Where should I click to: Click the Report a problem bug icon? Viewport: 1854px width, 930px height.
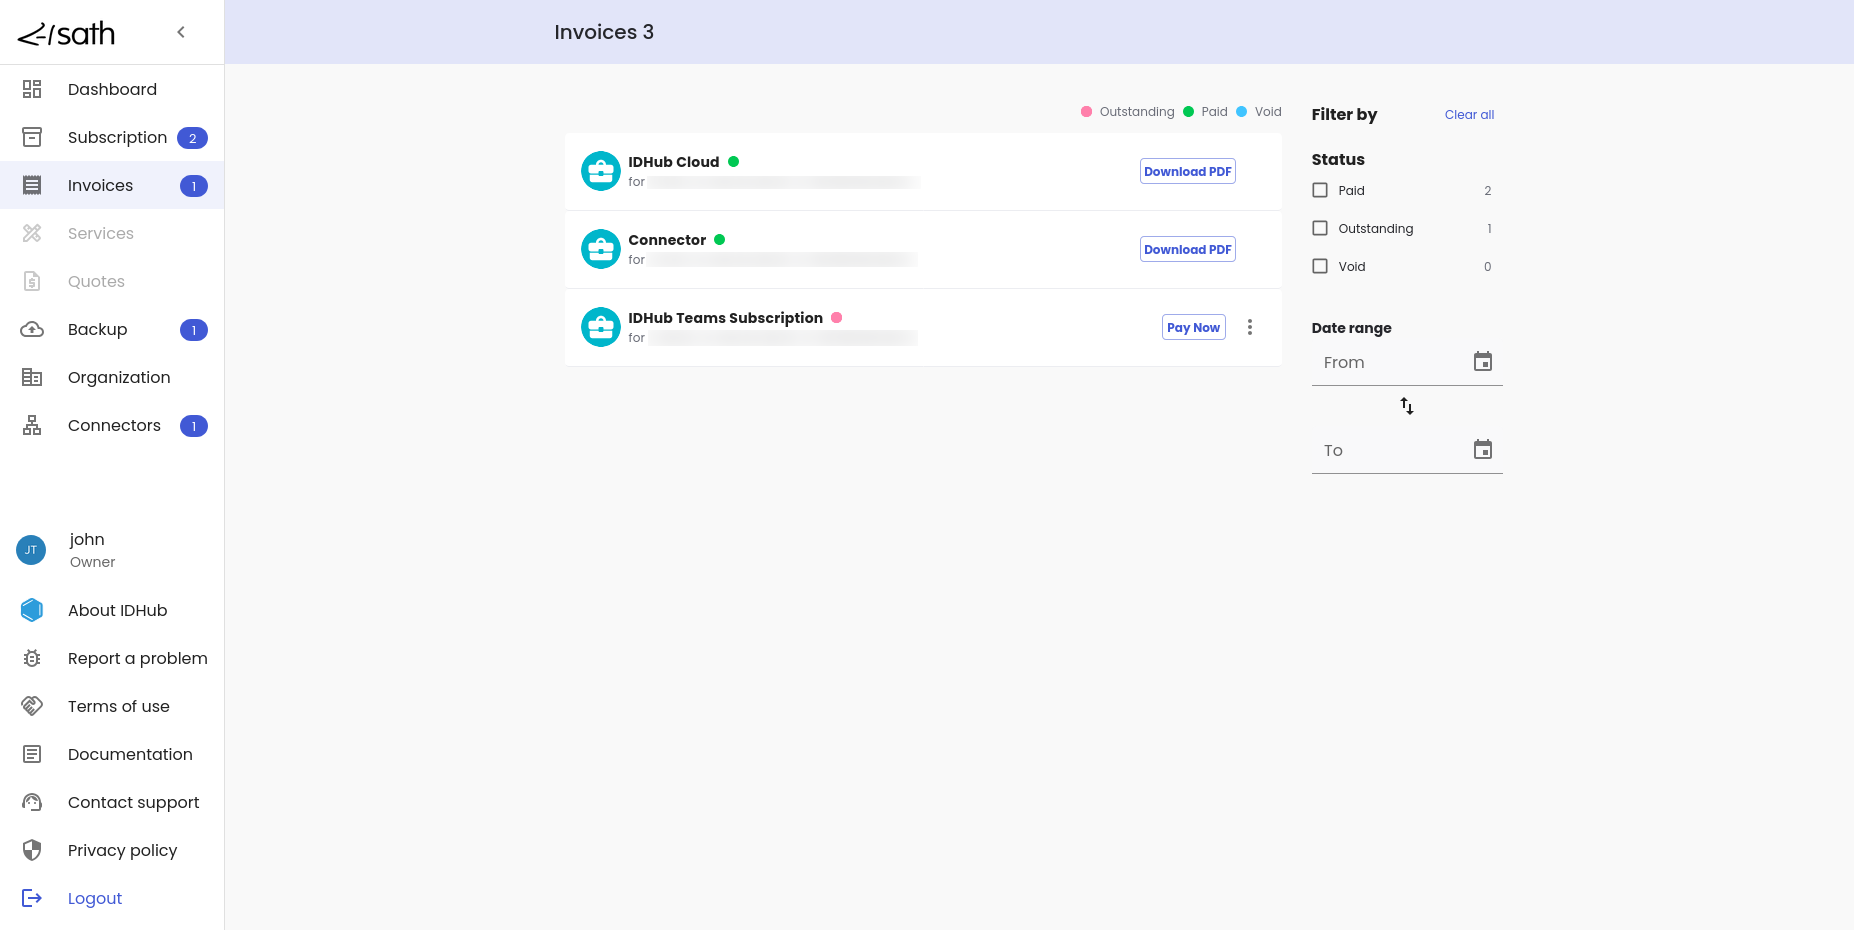point(32,658)
